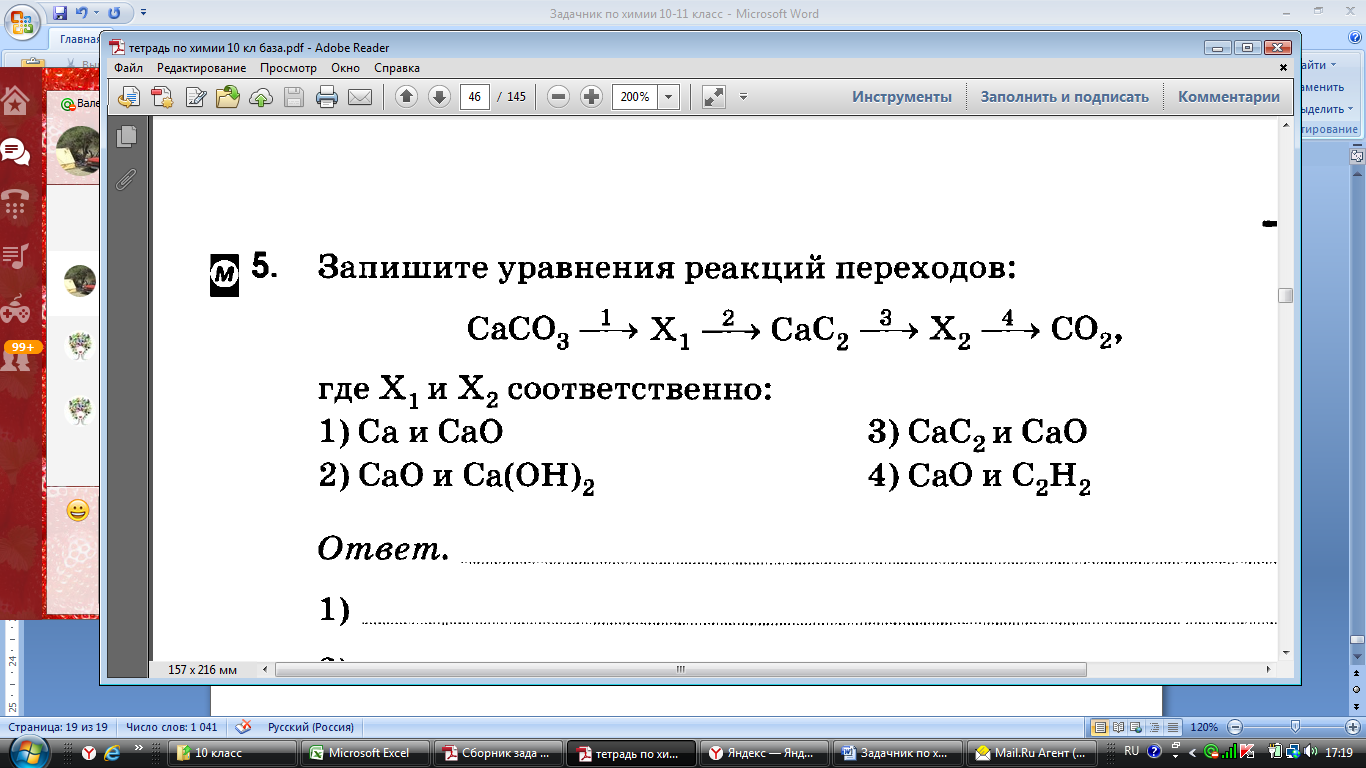Click the horizontal scrollbar thumb in Adobe Reader
The image size is (1366, 768).
680,669
